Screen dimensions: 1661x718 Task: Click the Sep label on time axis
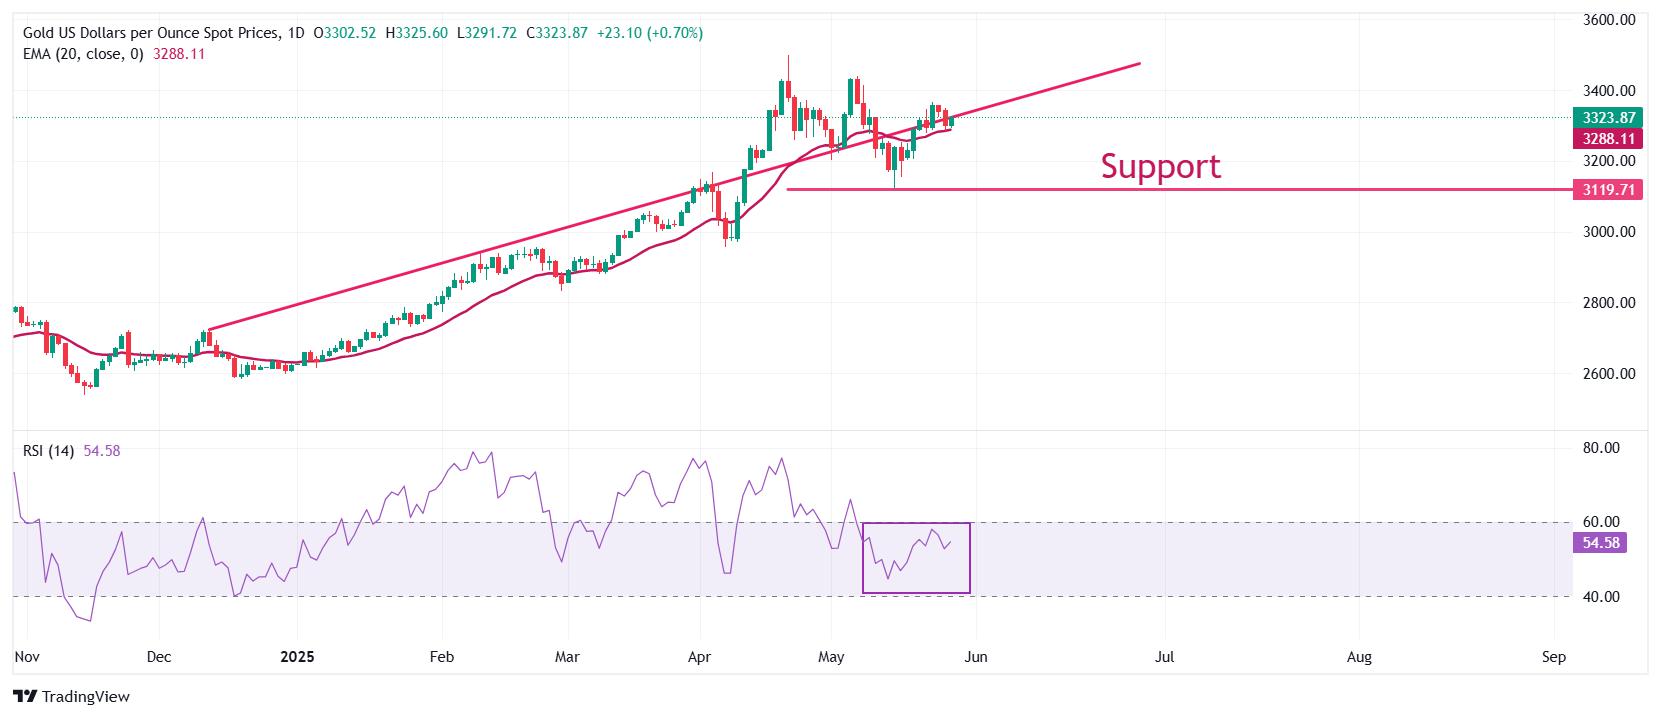pyautogui.click(x=1553, y=657)
